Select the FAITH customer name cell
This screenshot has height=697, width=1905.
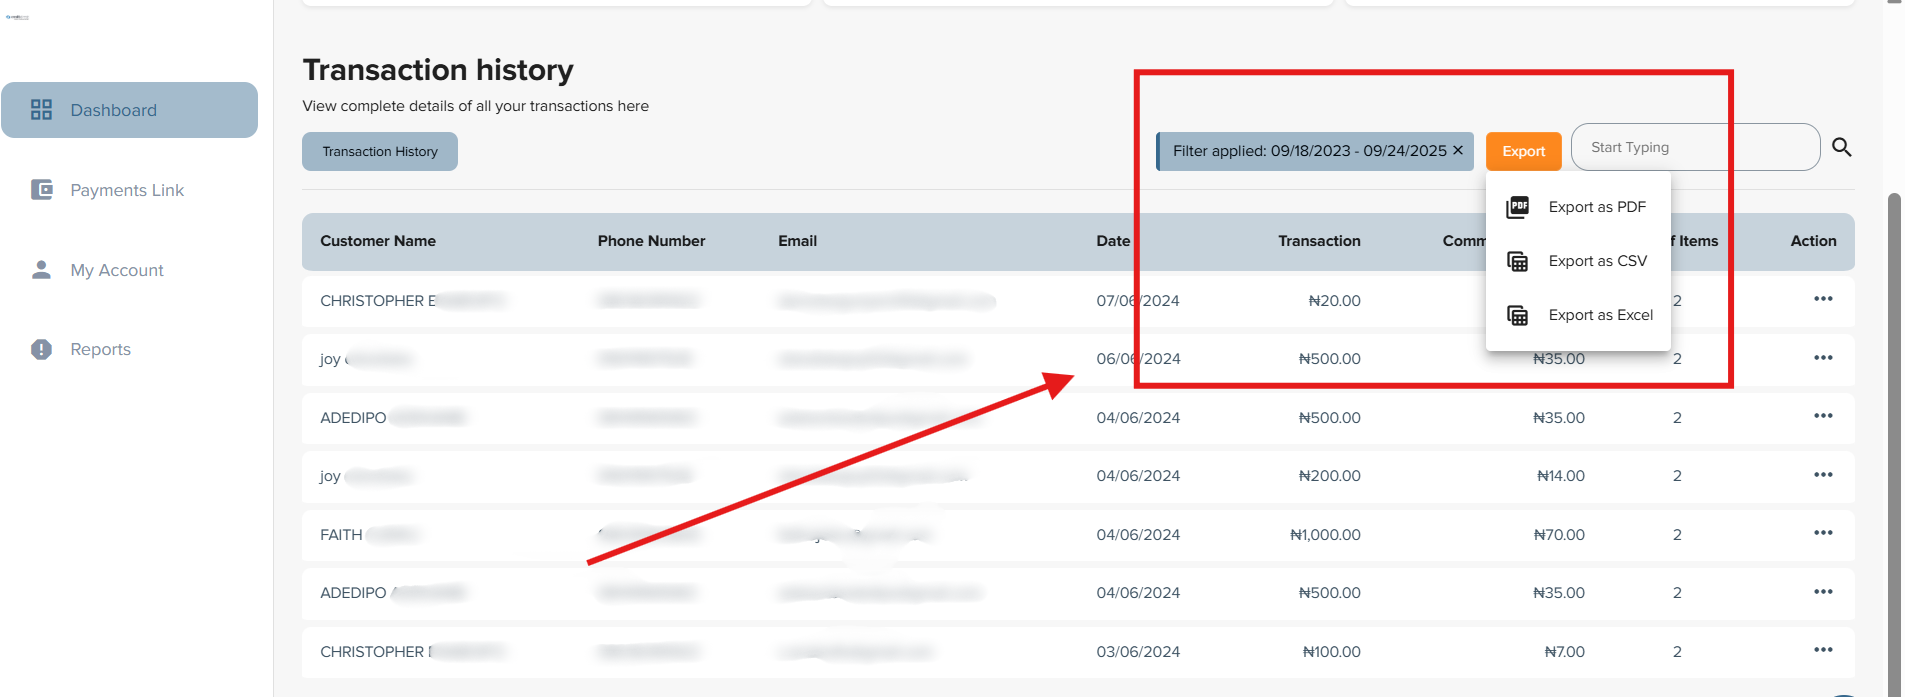pyautogui.click(x=341, y=535)
